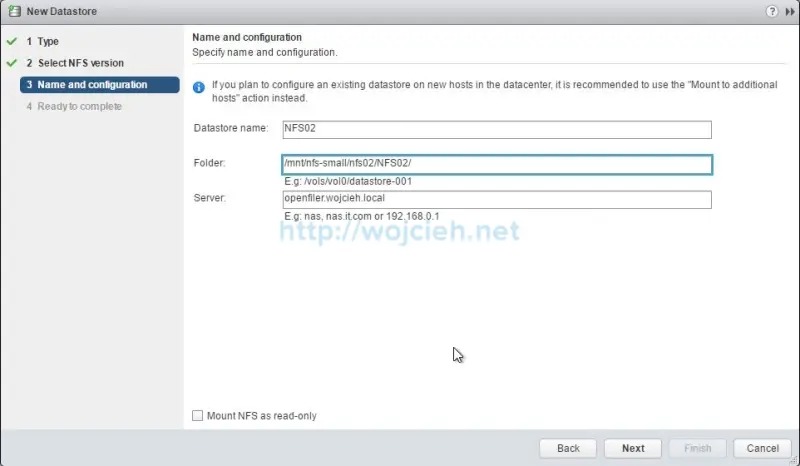Screen dimensions: 800x466
Task: Go to step 2 Select NFS version
Action: [75, 63]
